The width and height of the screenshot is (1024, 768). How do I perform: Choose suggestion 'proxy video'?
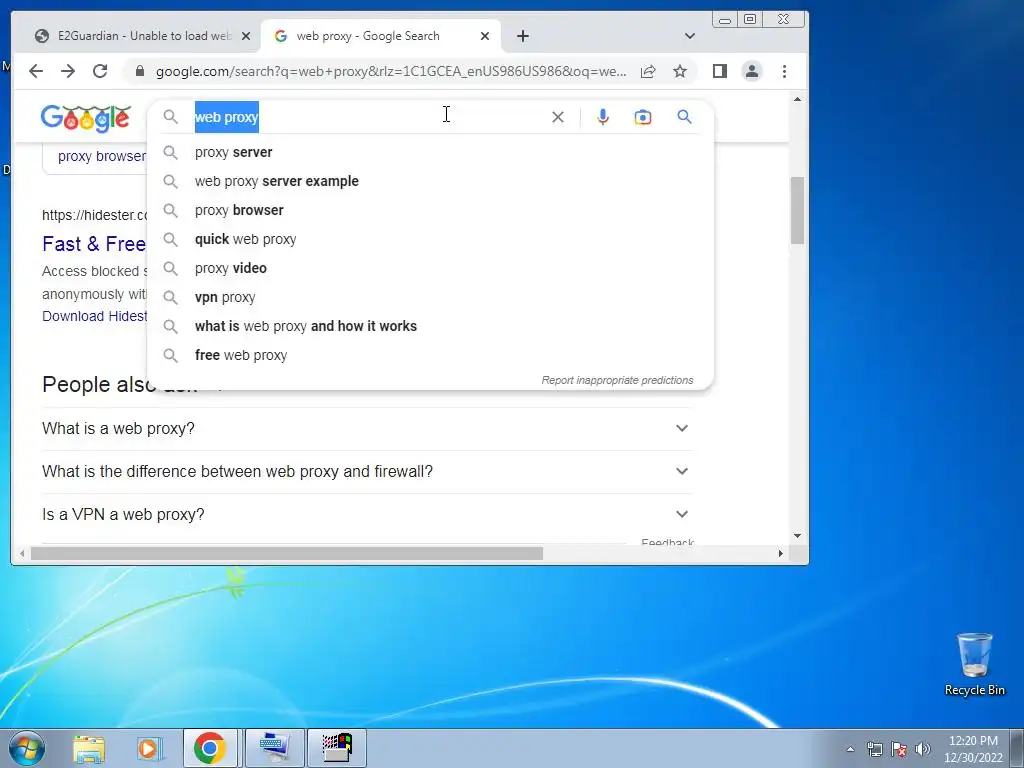tap(430, 268)
